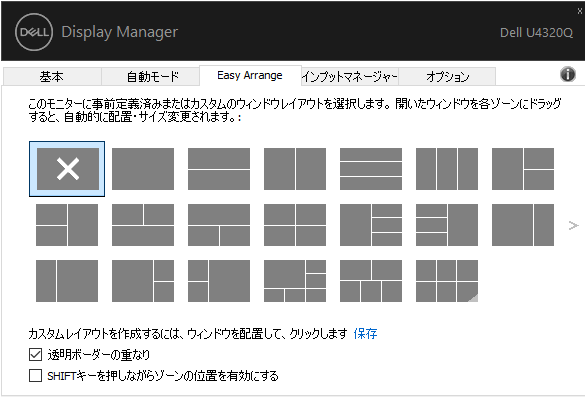Choose layout with top row and two bottom zones
This screenshot has height=397, width=585.
click(x=219, y=225)
